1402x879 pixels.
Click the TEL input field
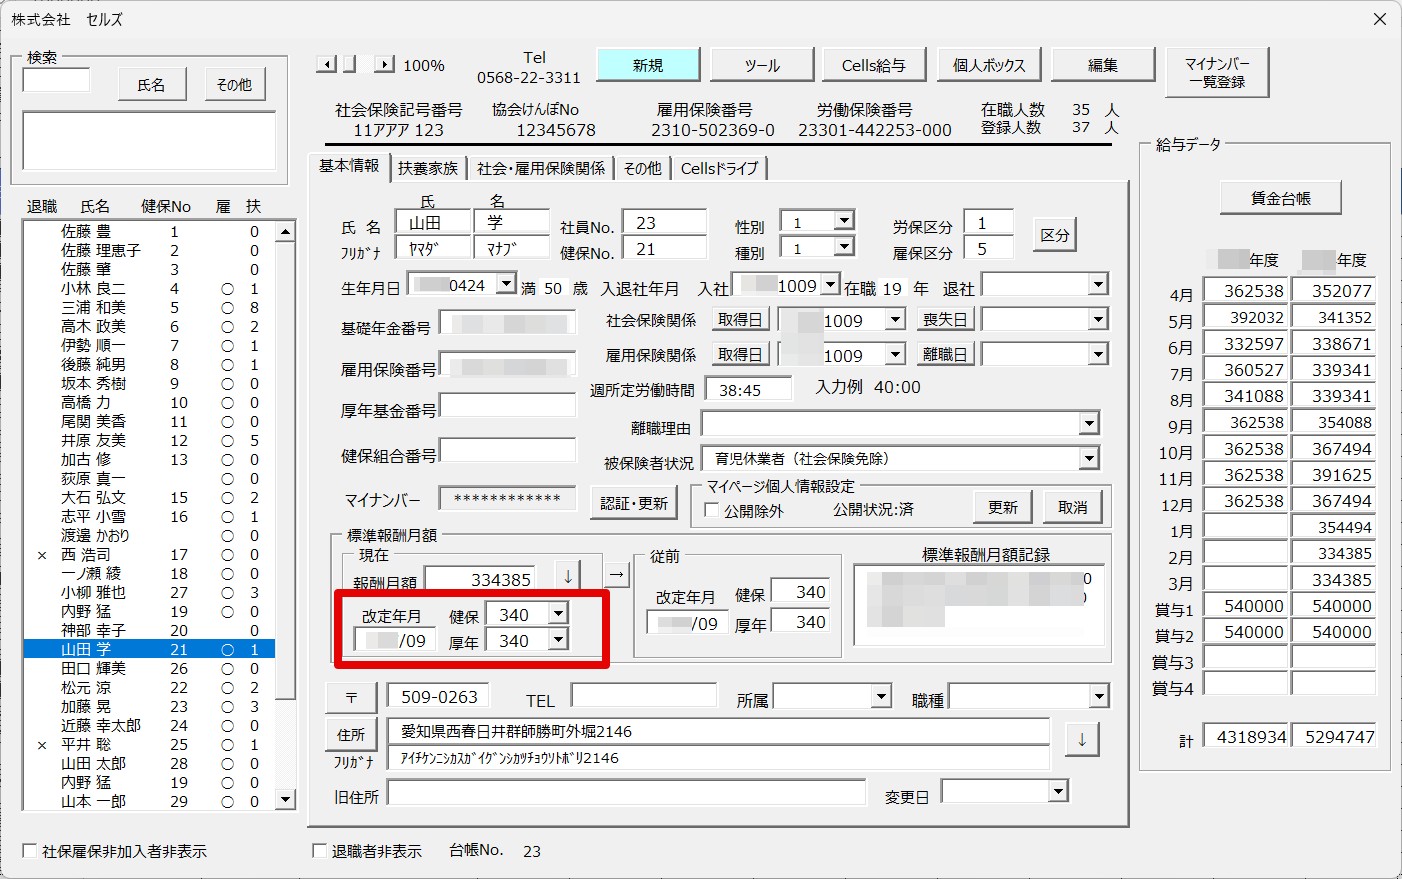click(644, 696)
